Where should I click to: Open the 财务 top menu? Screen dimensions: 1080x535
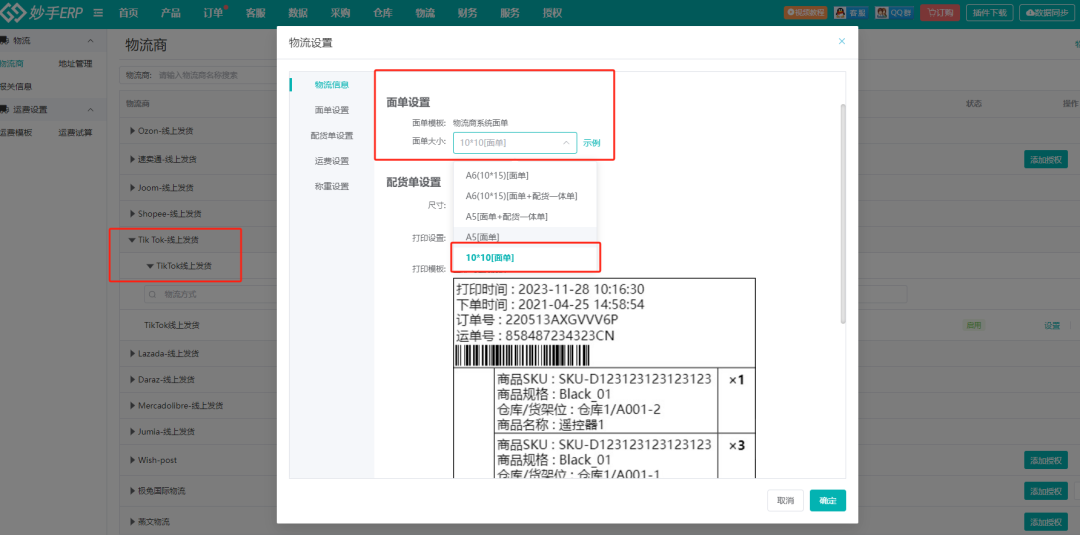pyautogui.click(x=467, y=13)
